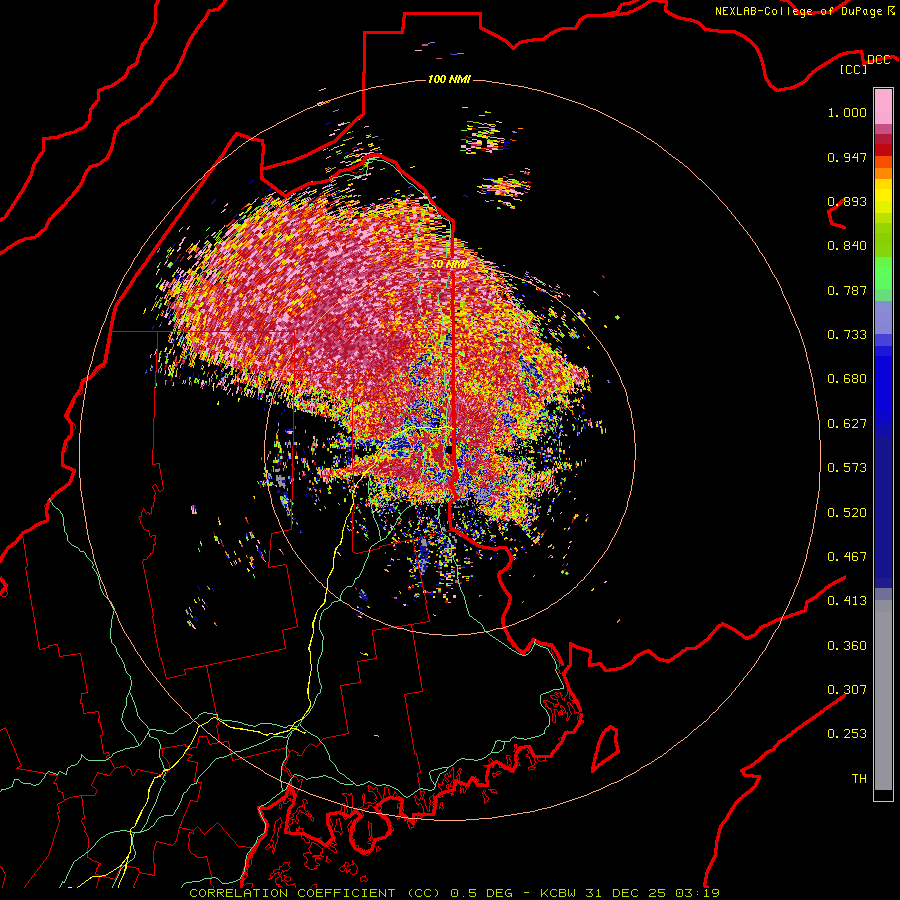The image size is (900, 900).
Task: Click the 0.360 value on color scale
Action: (847, 646)
